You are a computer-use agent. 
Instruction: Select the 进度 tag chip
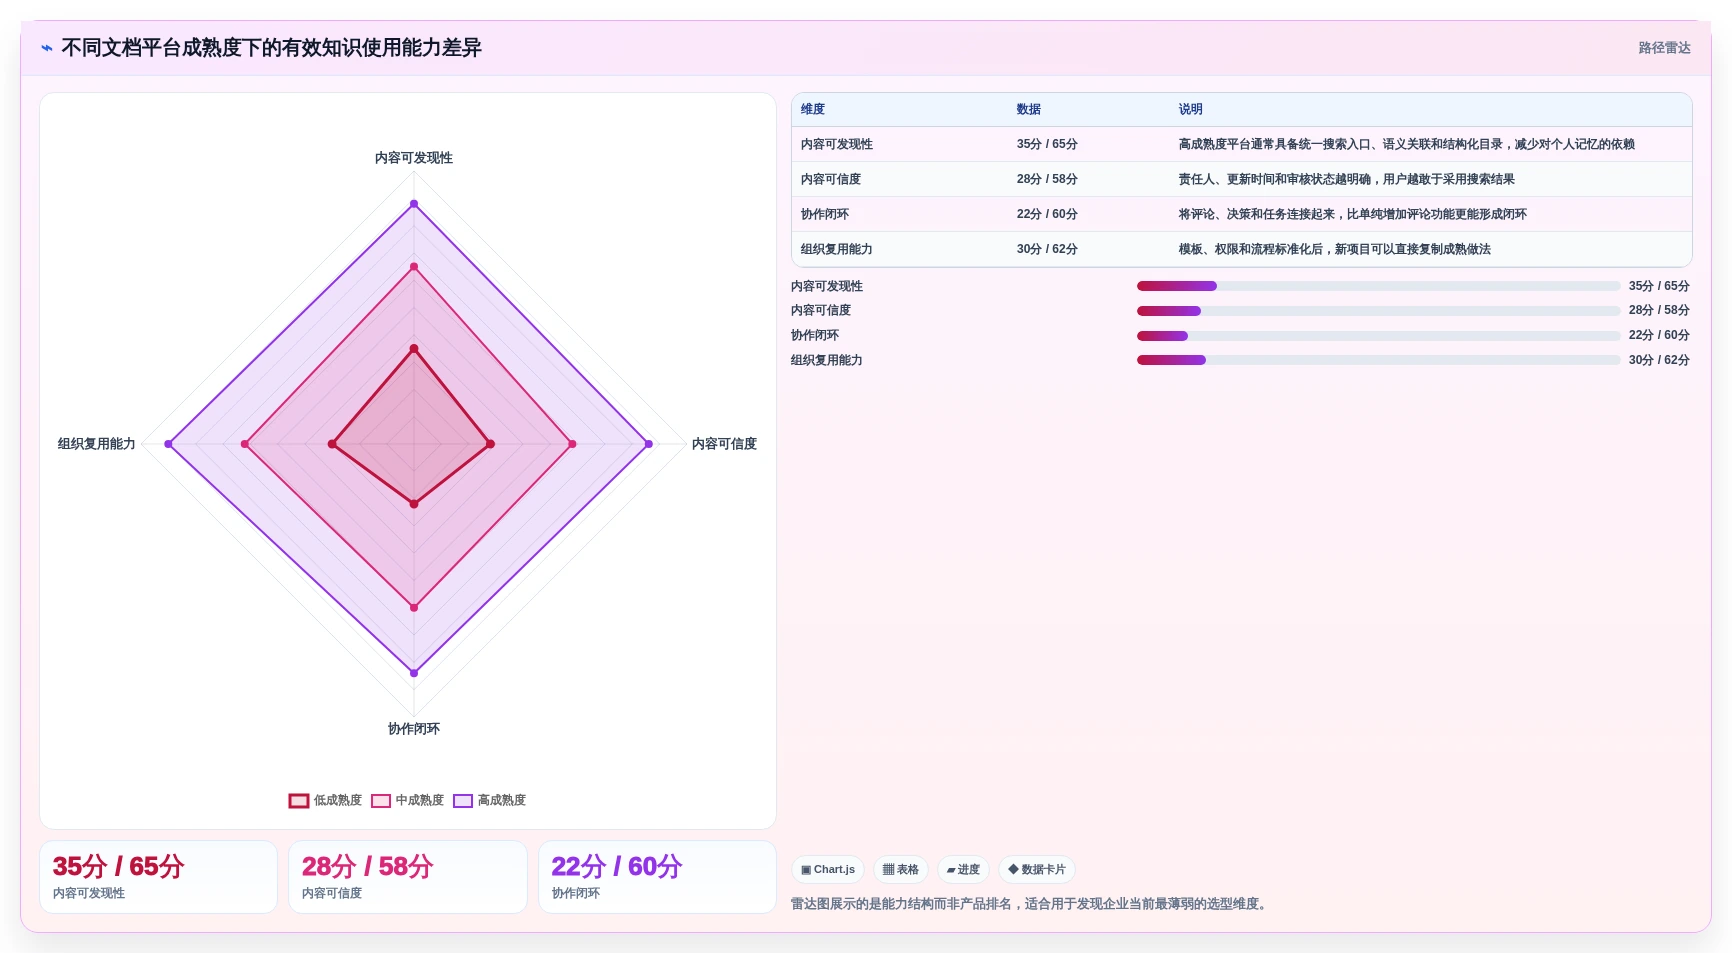[x=963, y=870]
